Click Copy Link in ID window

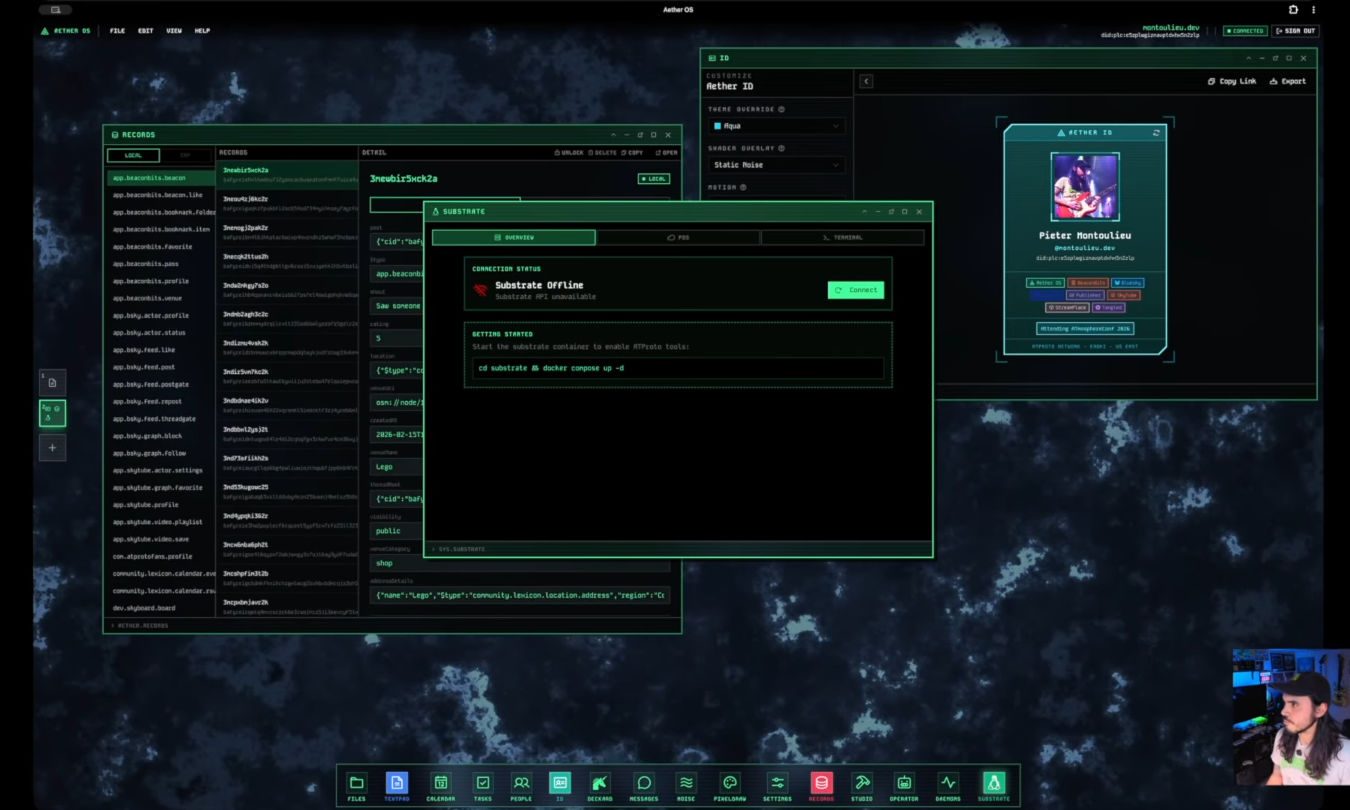pos(1232,81)
